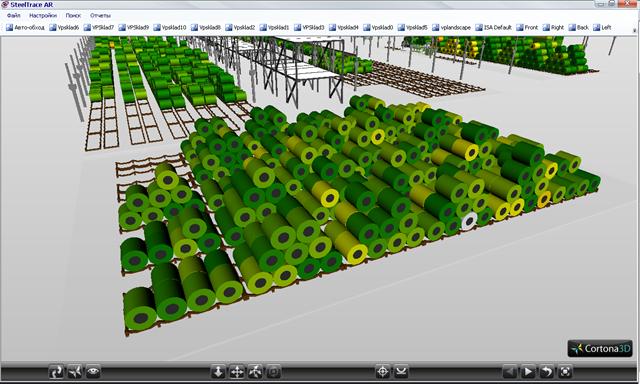Open the Отчеты menu
Image resolution: width=640 pixels, height=384 pixels.
(100, 16)
